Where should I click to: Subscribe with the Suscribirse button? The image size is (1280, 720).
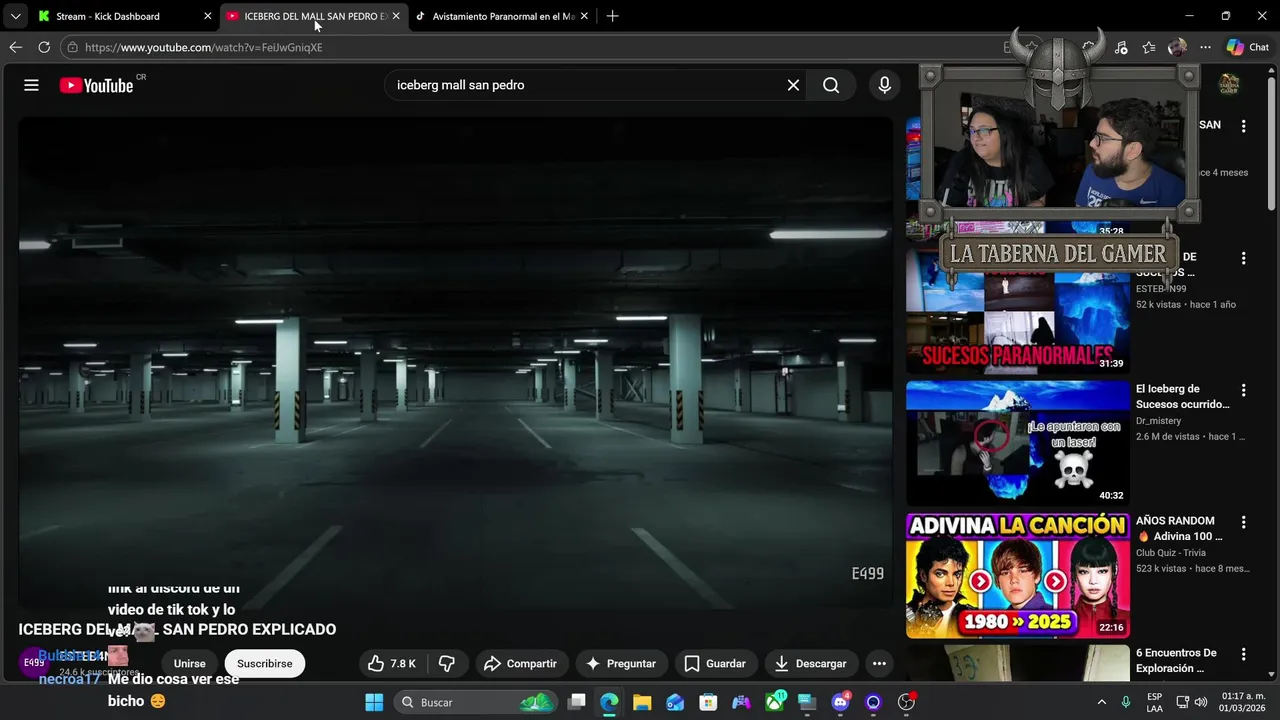pos(265,663)
